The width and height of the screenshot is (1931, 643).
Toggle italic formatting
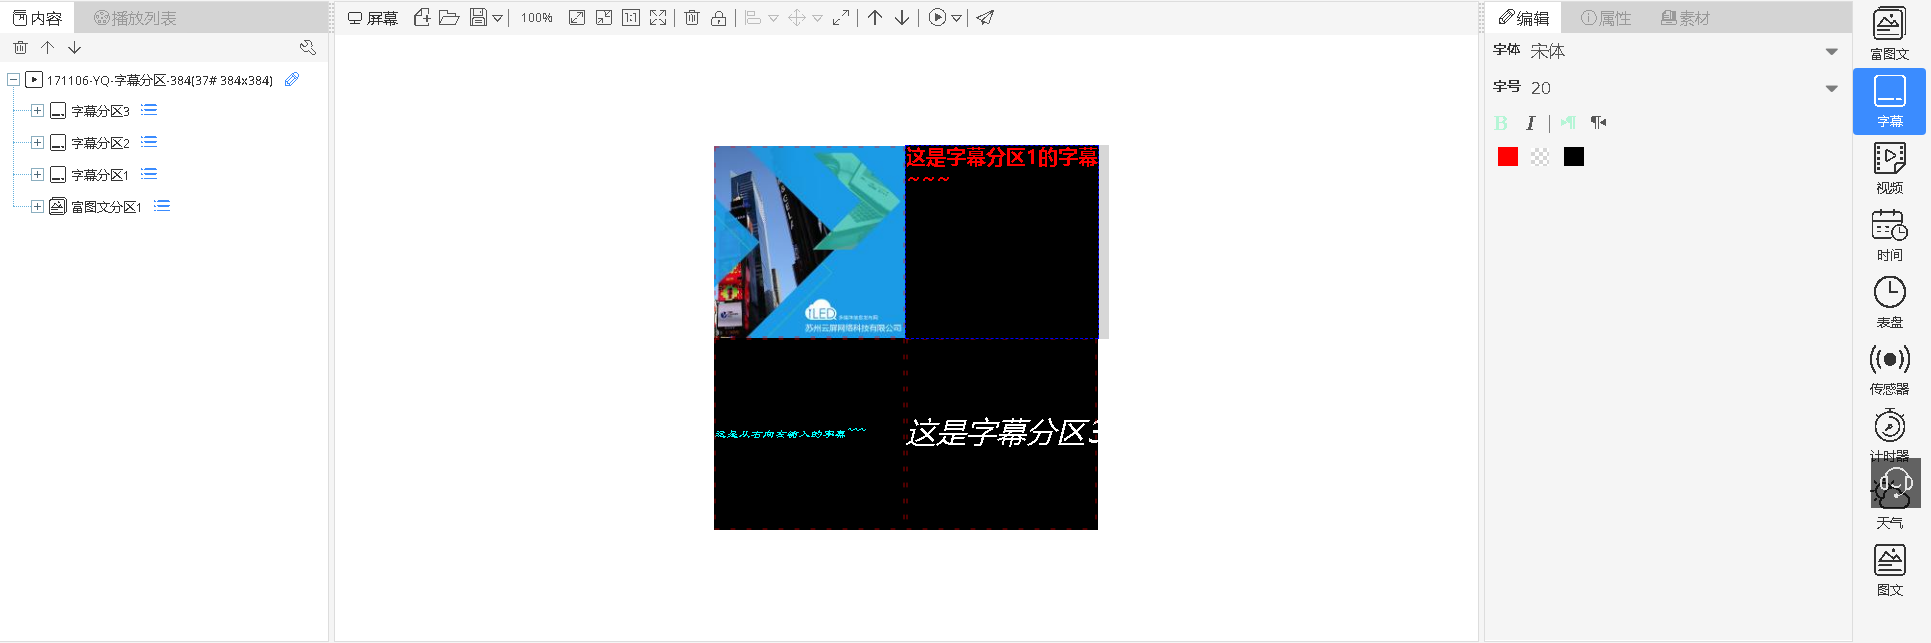1530,123
